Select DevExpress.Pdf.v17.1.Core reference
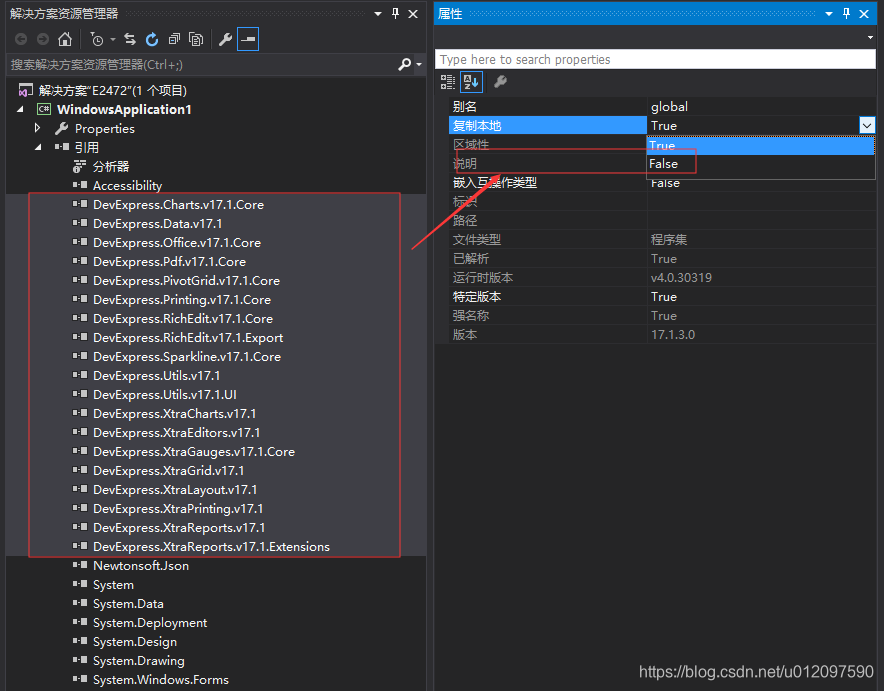The width and height of the screenshot is (884, 691). [x=169, y=262]
